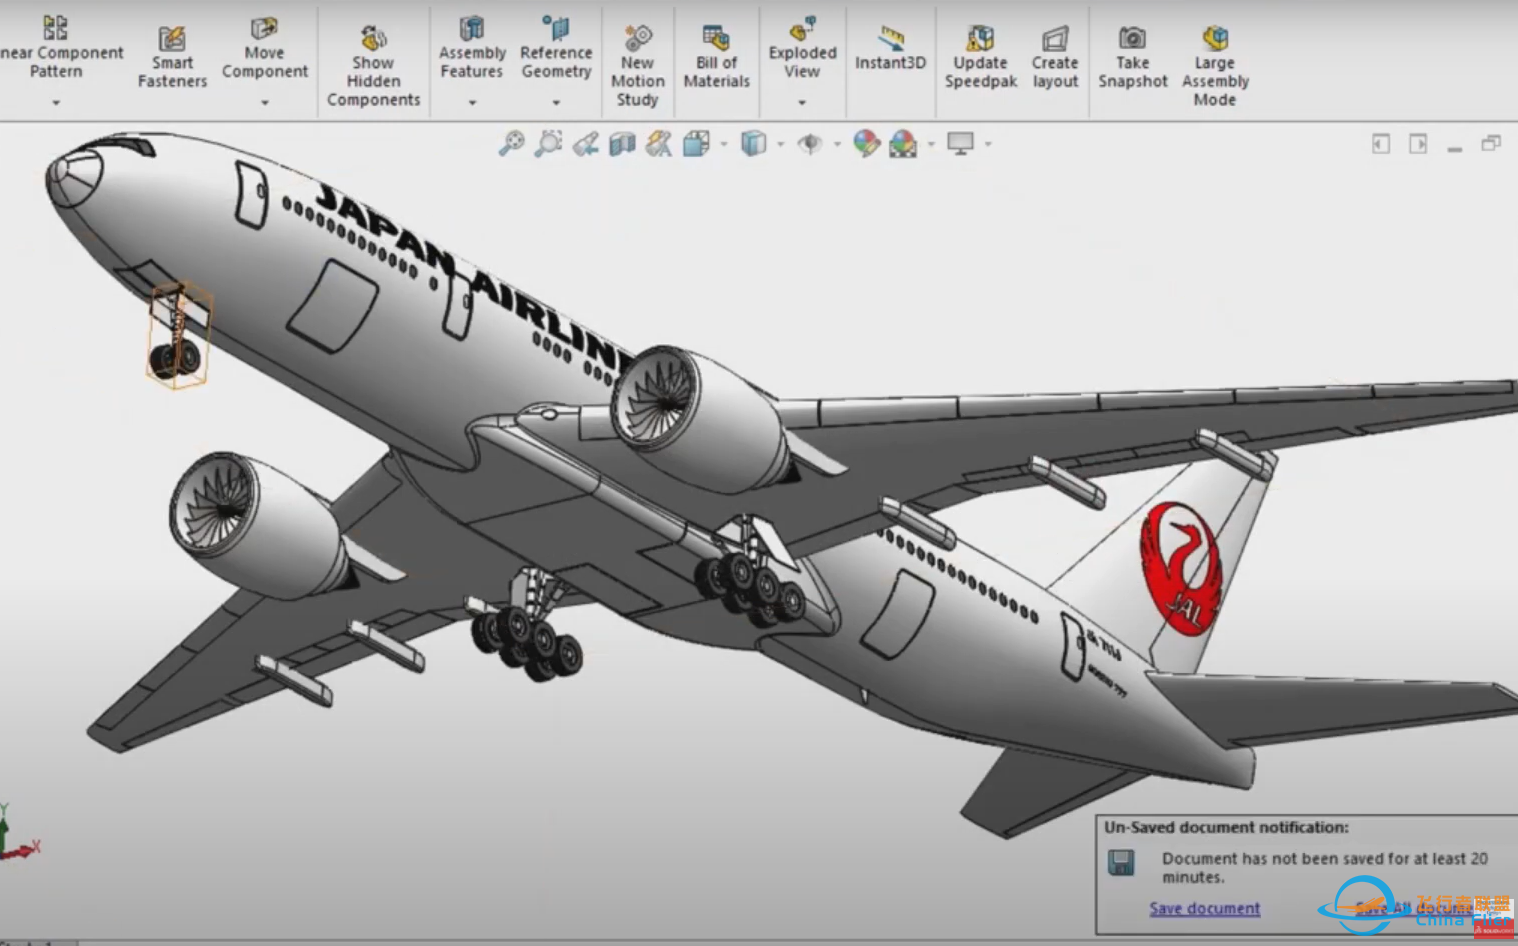Screen dimensions: 1518x946
Task: Click the Linear Component Pattern tool
Action: pos(58,48)
